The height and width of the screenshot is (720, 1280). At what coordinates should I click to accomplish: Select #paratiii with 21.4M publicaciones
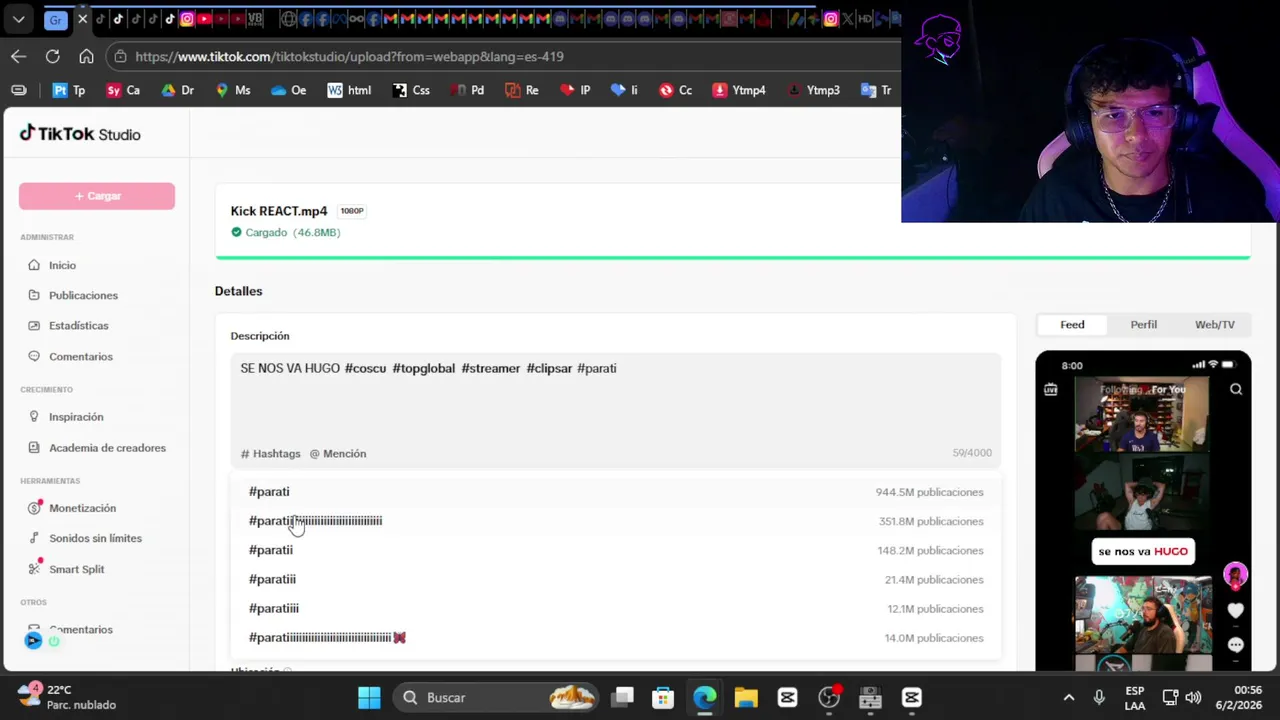pyautogui.click(x=616, y=579)
